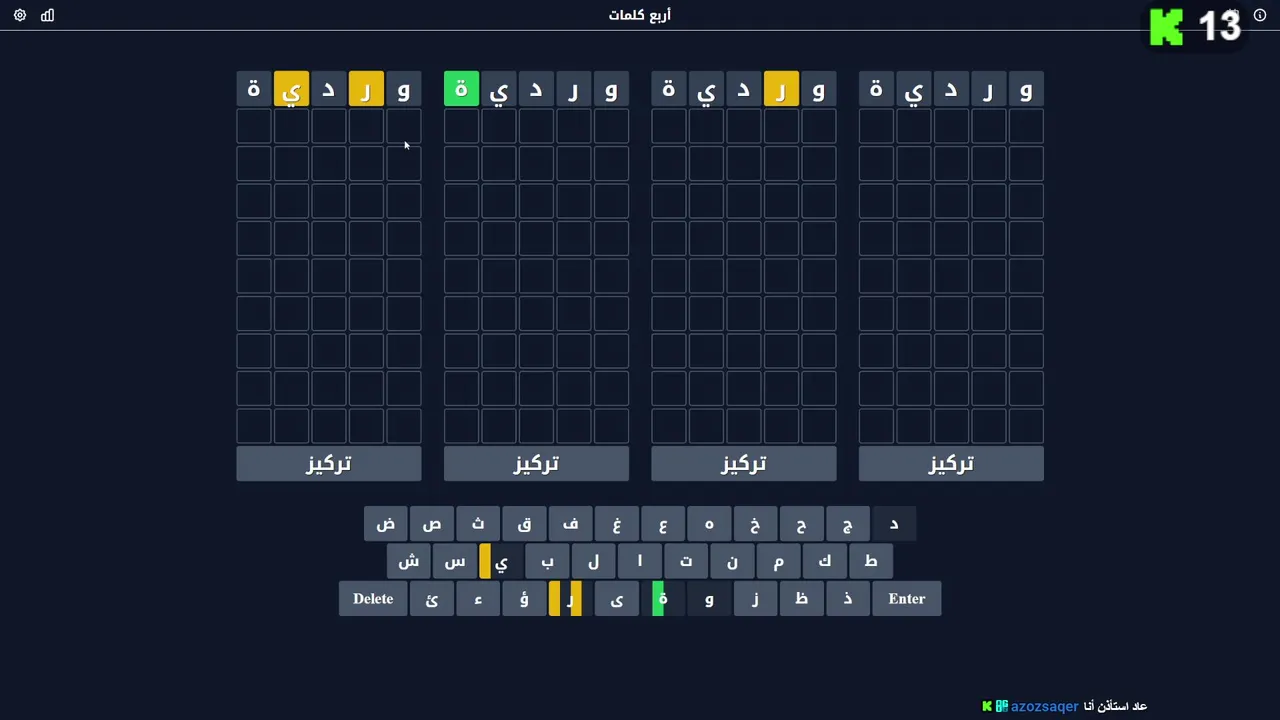
Task: Click تركيز under the board with yellow ي
Action: [329, 464]
